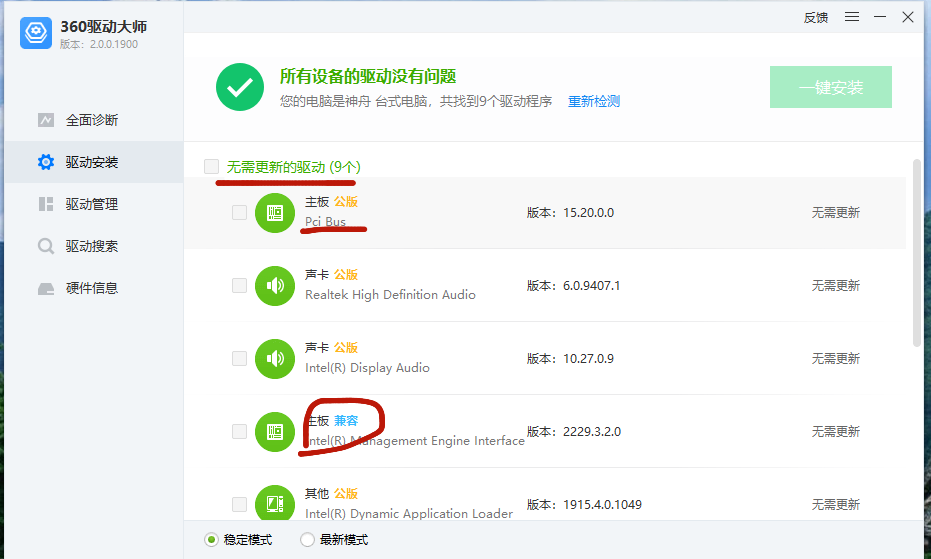Click the 驱动管理 sidebar icon
The height and width of the screenshot is (559, 931).
click(x=46, y=204)
